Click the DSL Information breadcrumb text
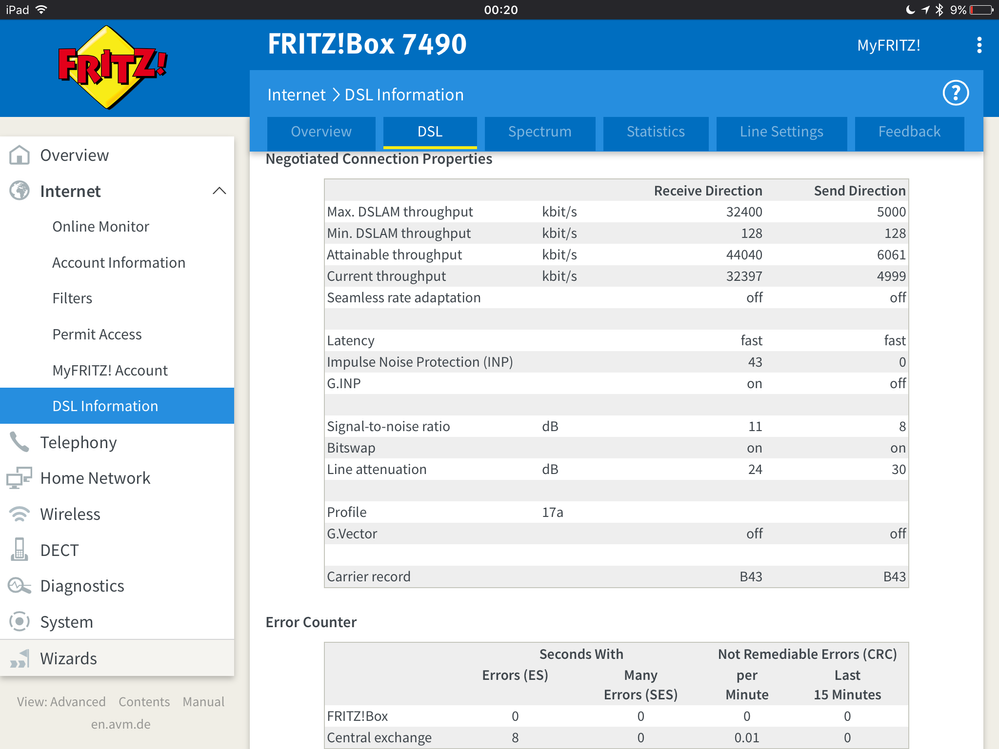This screenshot has height=749, width=999. tap(404, 94)
